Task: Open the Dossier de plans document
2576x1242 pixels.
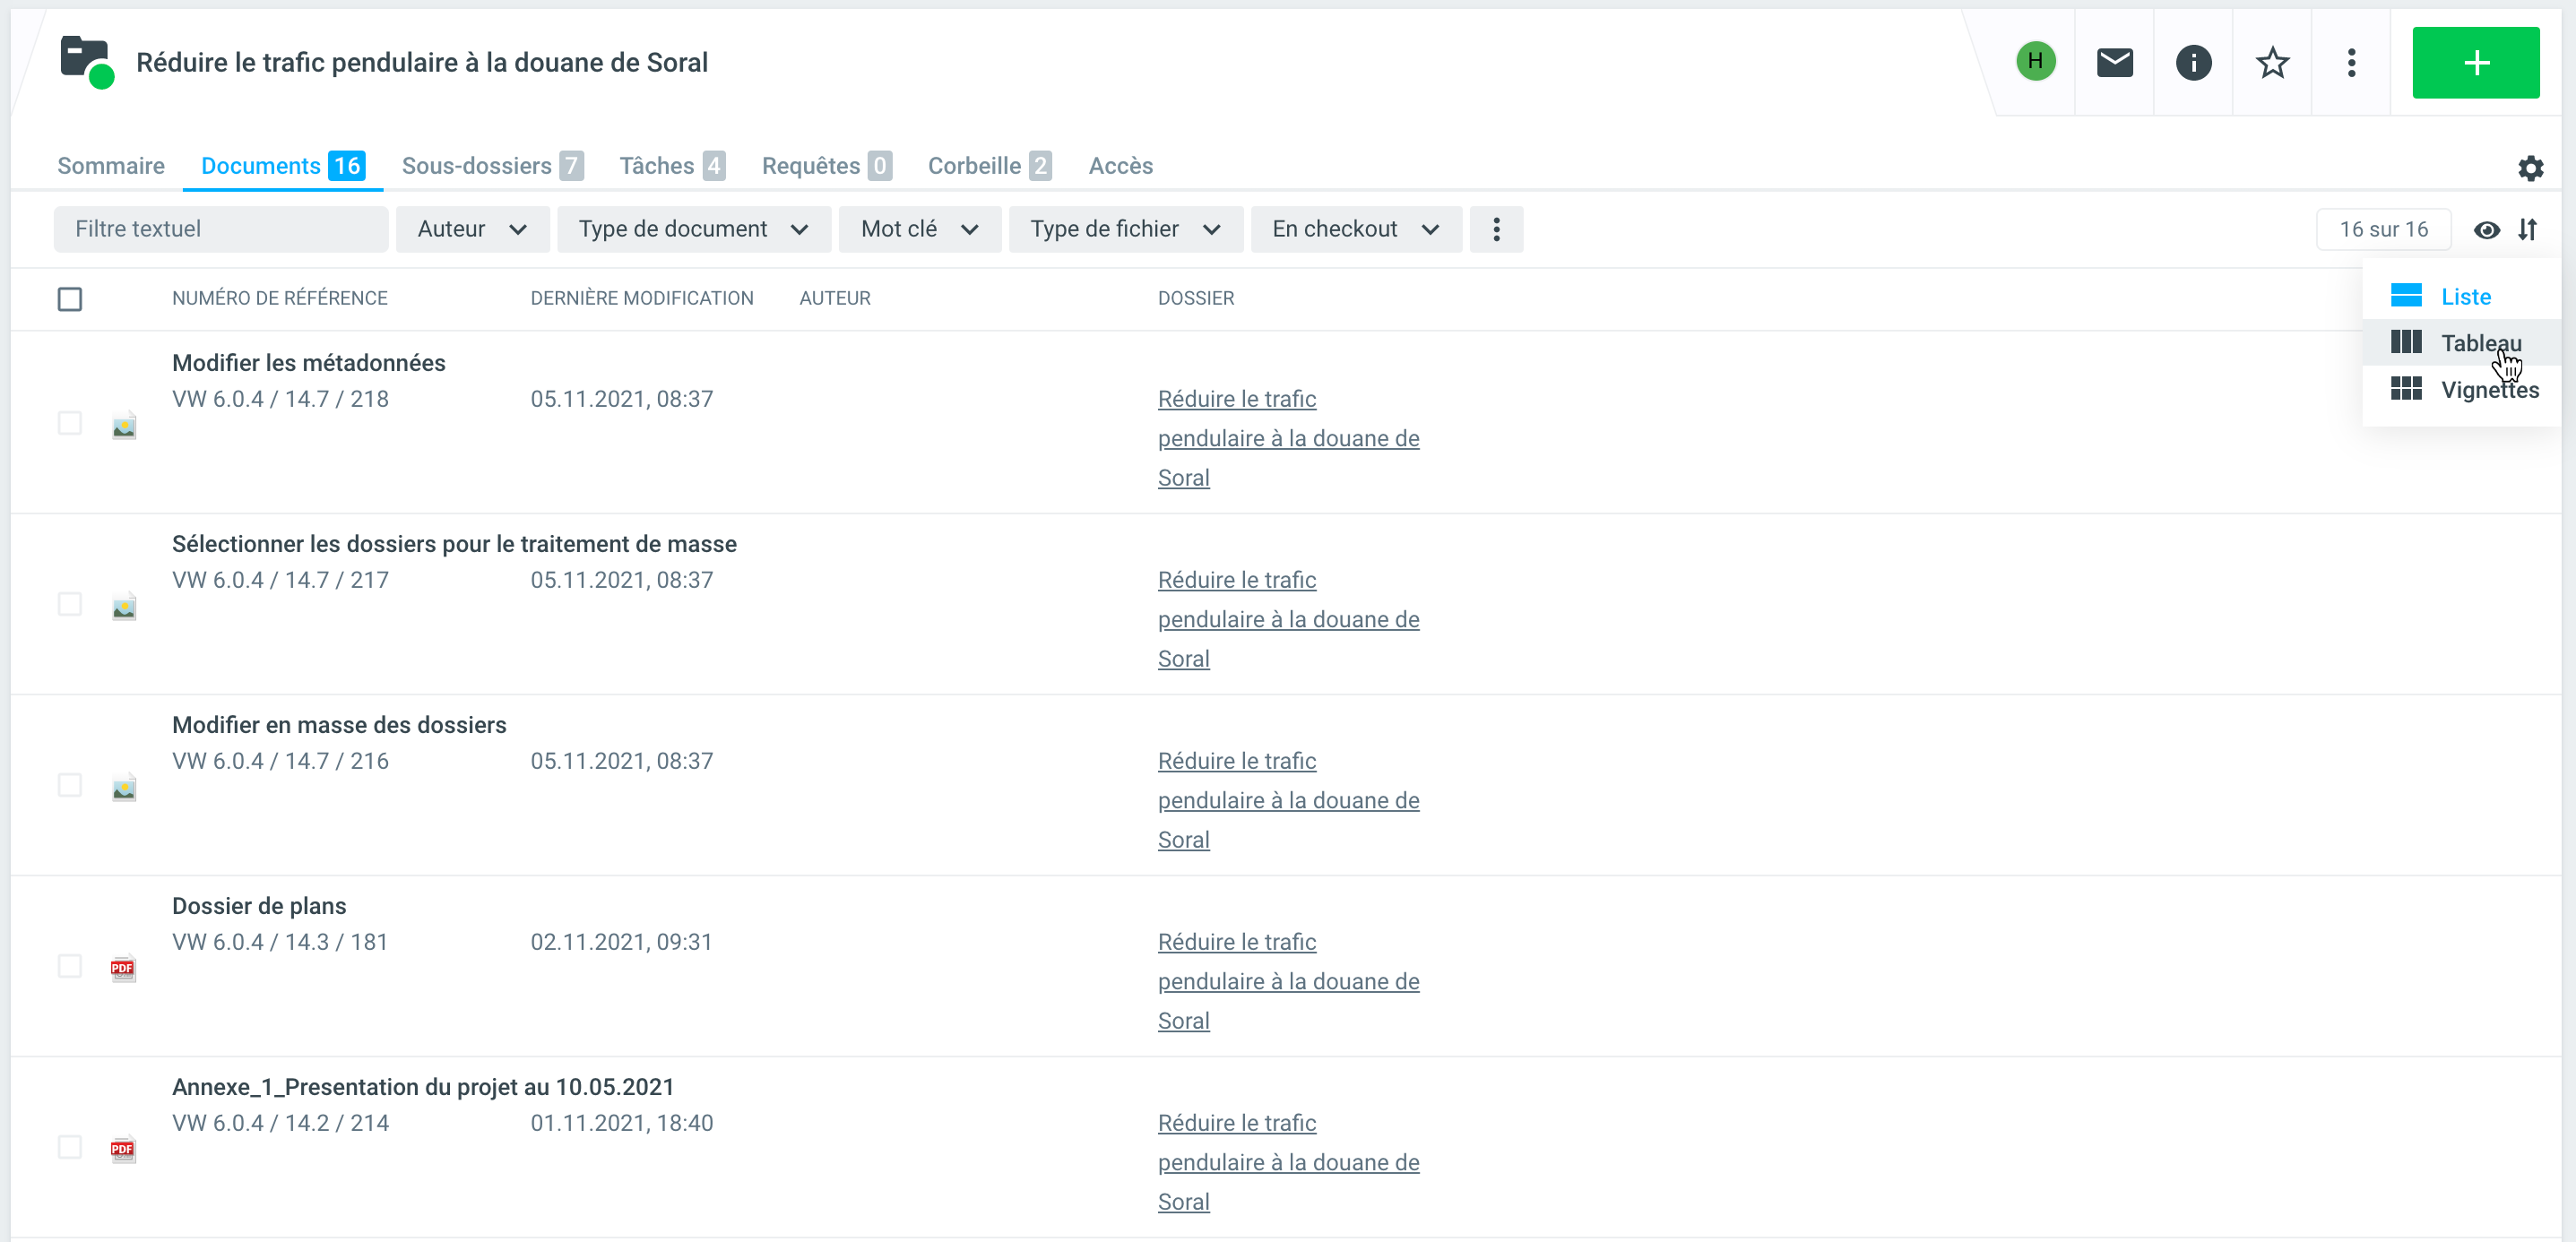Action: (259, 906)
